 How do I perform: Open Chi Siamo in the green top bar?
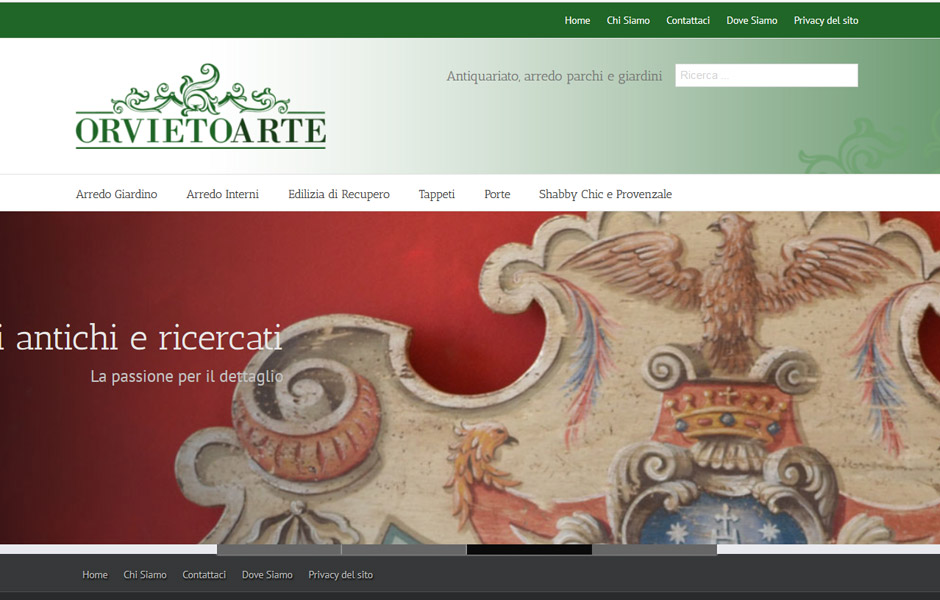coord(628,20)
